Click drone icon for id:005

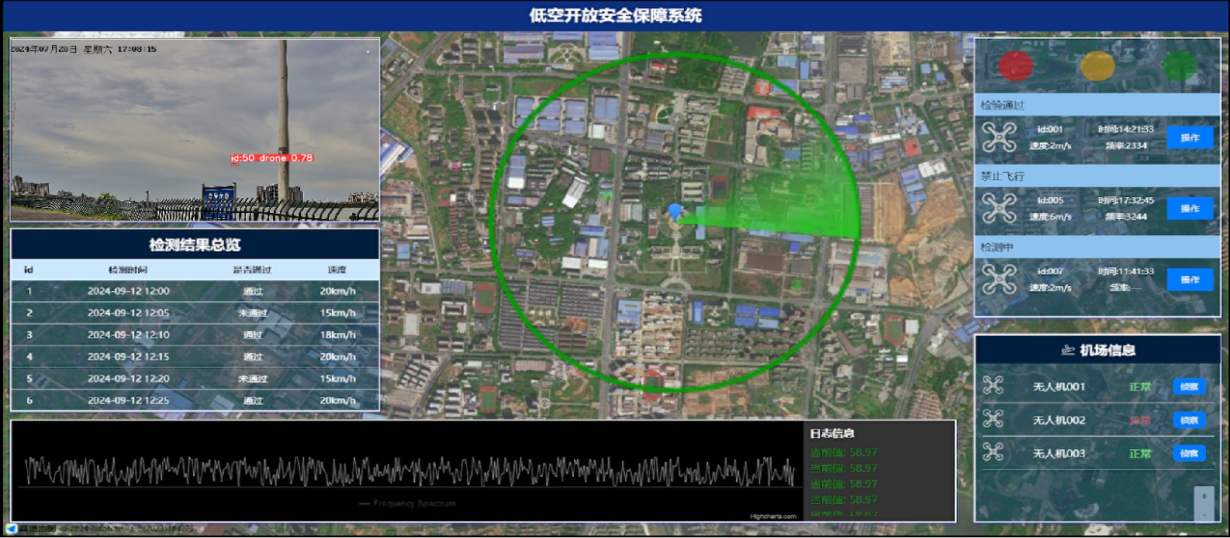point(999,208)
